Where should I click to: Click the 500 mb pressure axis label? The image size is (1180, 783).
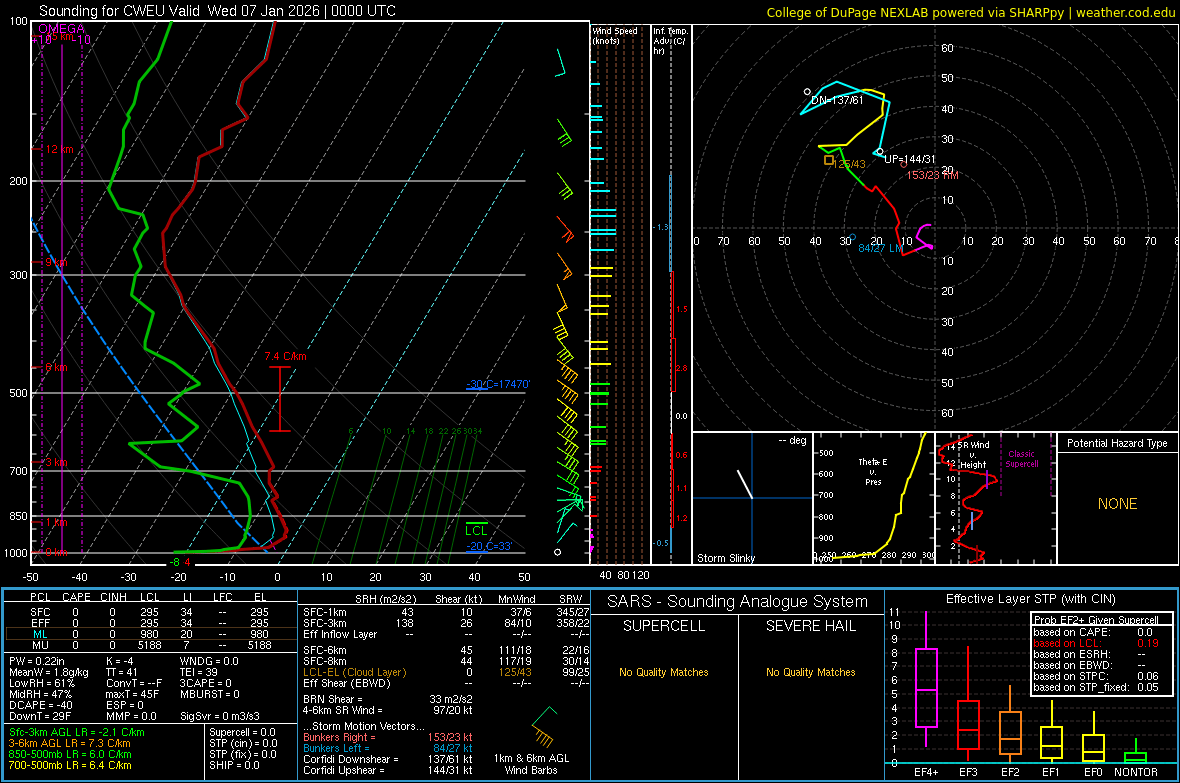18,393
